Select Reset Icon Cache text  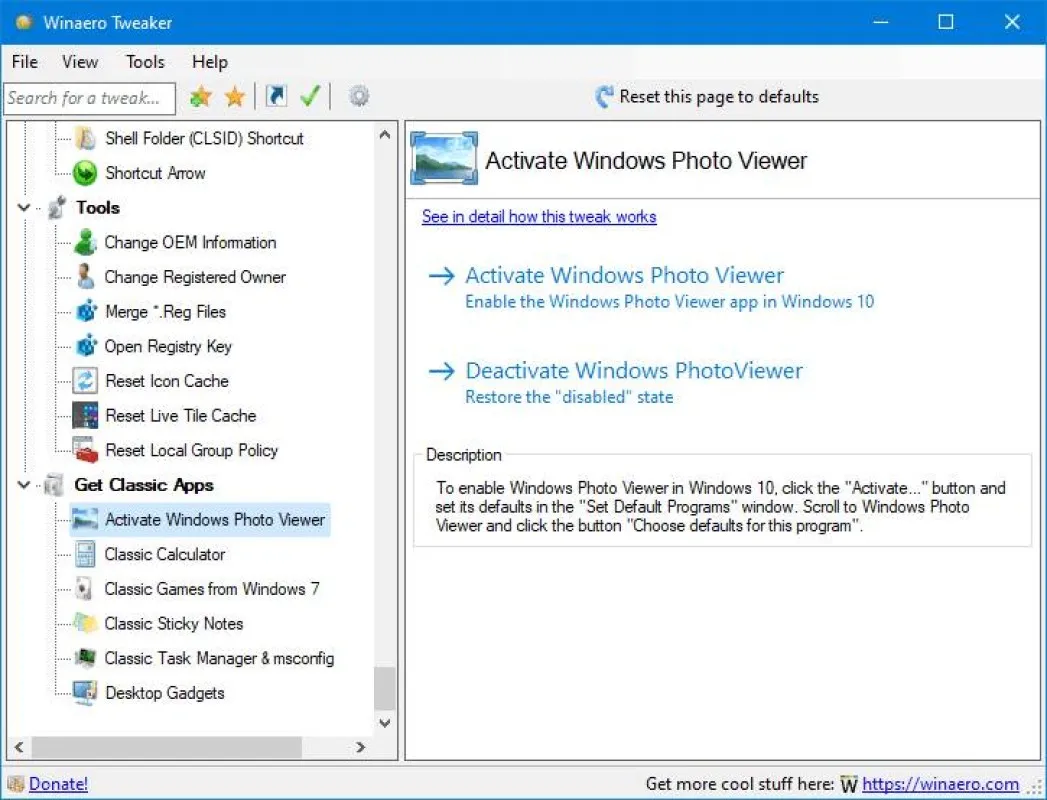[167, 381]
